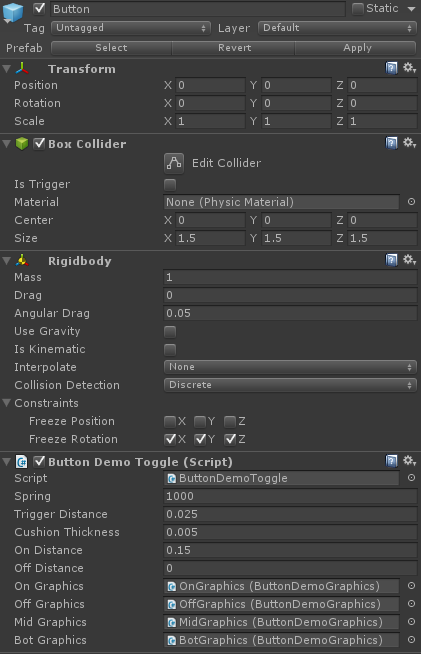Click the OnGraphics object reference field
This screenshot has height=654, width=421.
281,586
